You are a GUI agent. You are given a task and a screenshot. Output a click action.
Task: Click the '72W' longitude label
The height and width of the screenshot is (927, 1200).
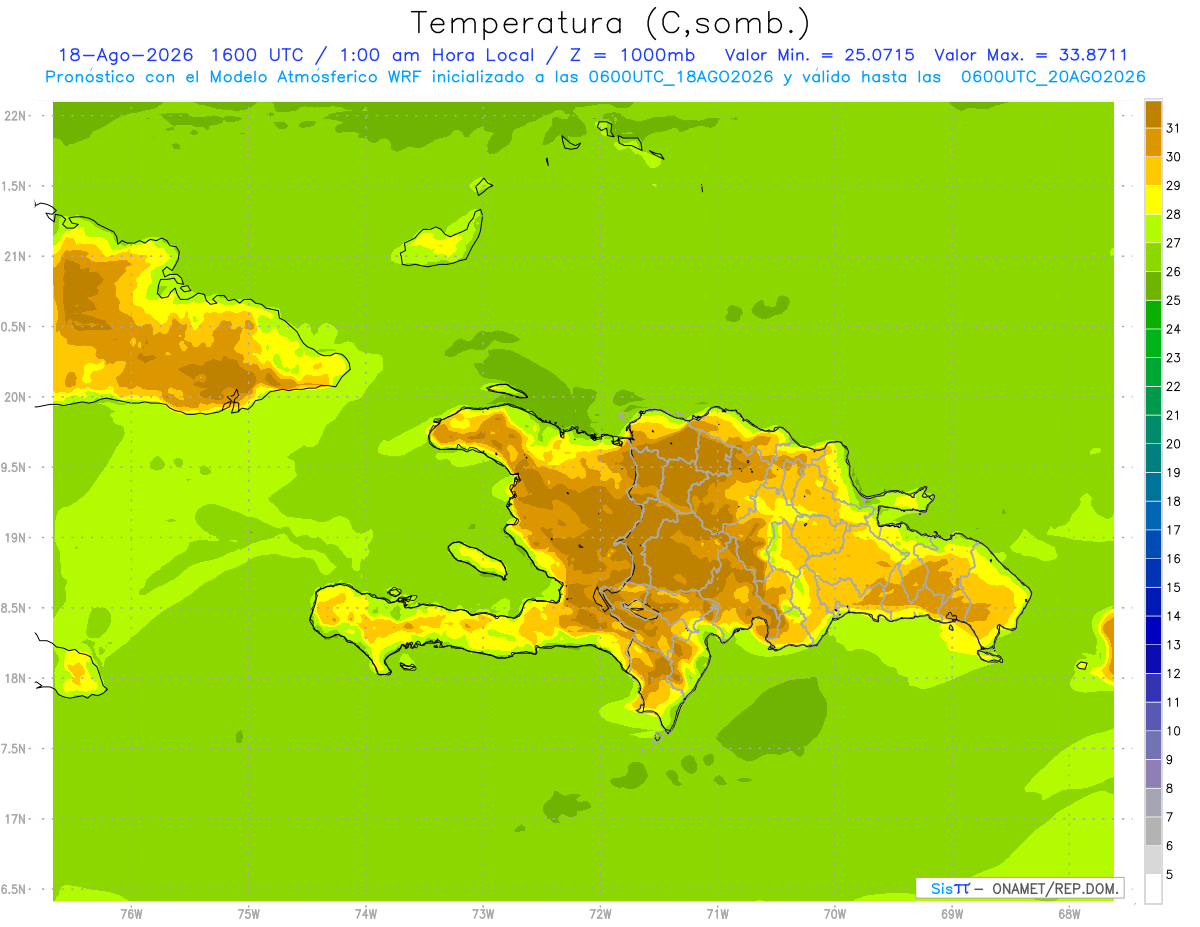click(x=600, y=914)
